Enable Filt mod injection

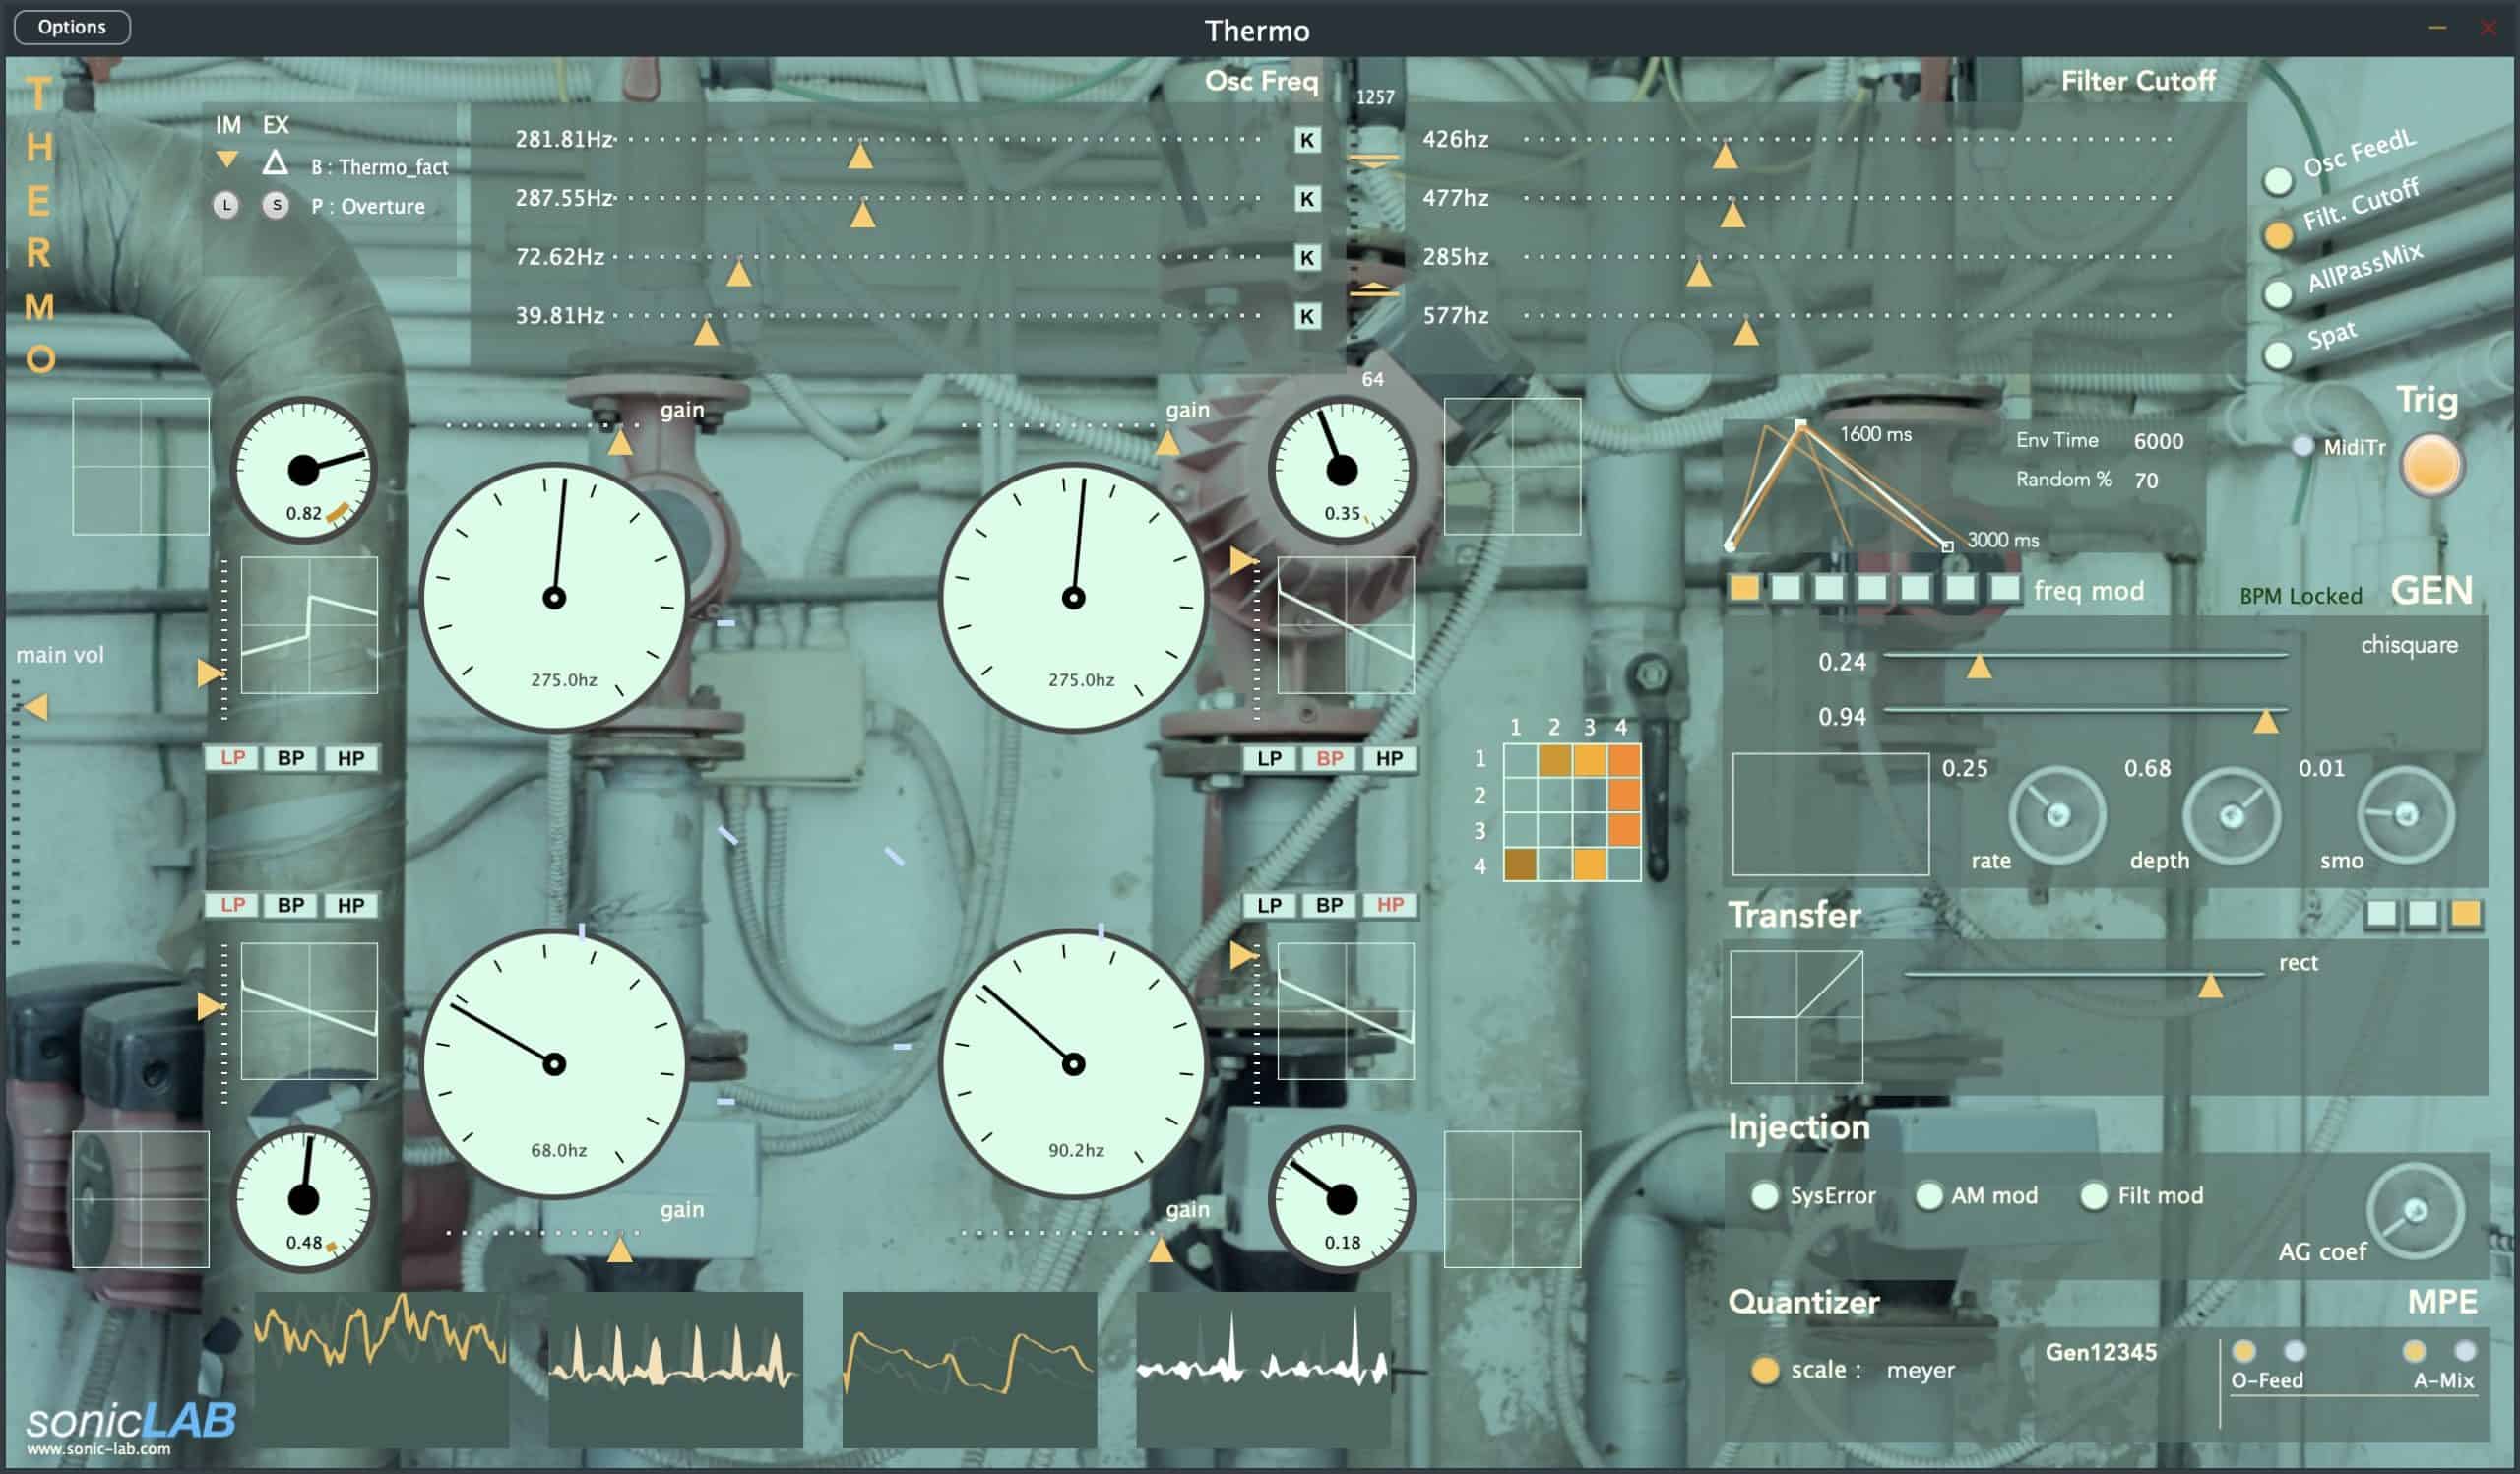click(2093, 1196)
